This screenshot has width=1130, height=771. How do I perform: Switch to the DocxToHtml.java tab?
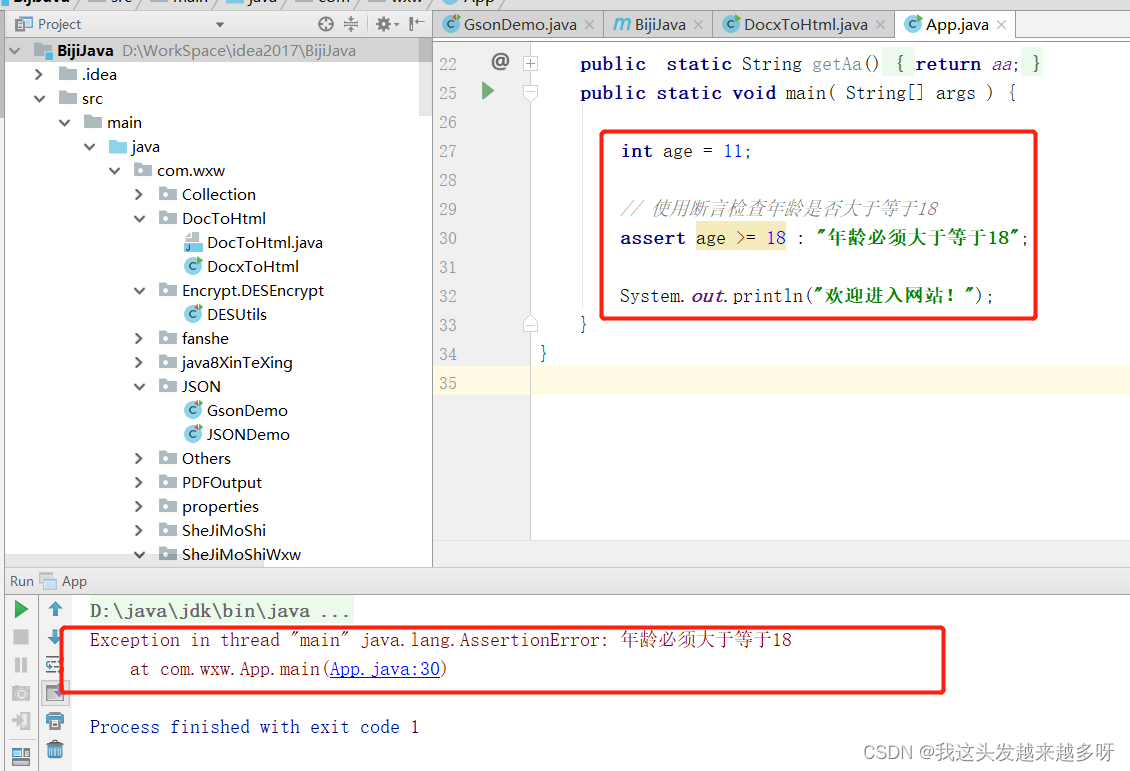click(x=805, y=24)
